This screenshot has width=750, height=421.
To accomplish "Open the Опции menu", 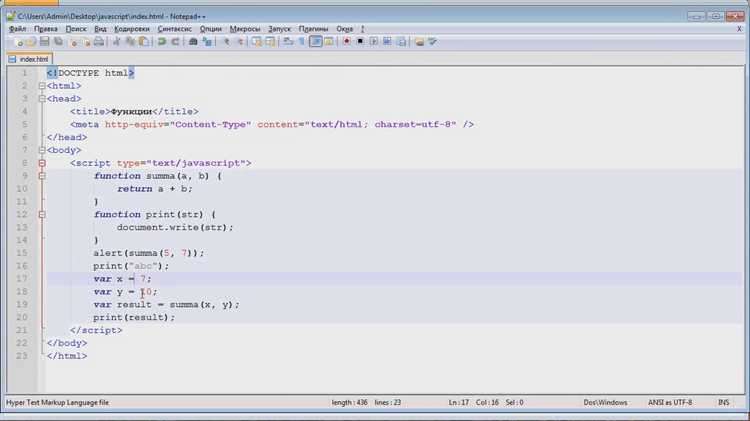I will (210, 29).
